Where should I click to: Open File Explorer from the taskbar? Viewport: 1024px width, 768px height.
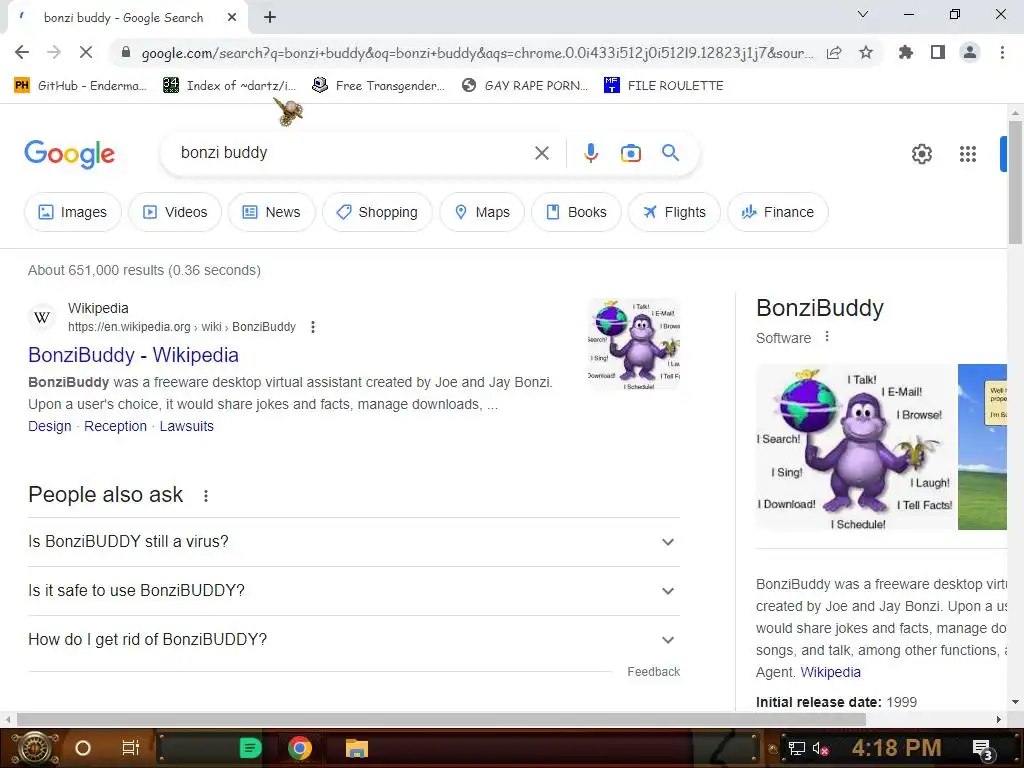357,748
